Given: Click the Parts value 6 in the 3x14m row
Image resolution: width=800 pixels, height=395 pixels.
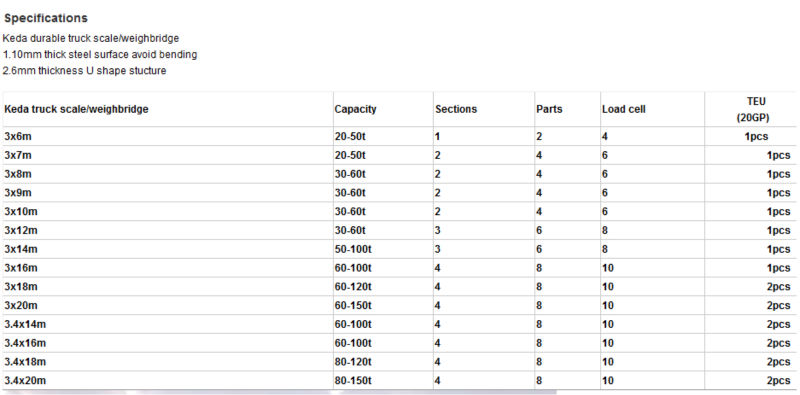Looking at the screenshot, I should pos(539,249).
